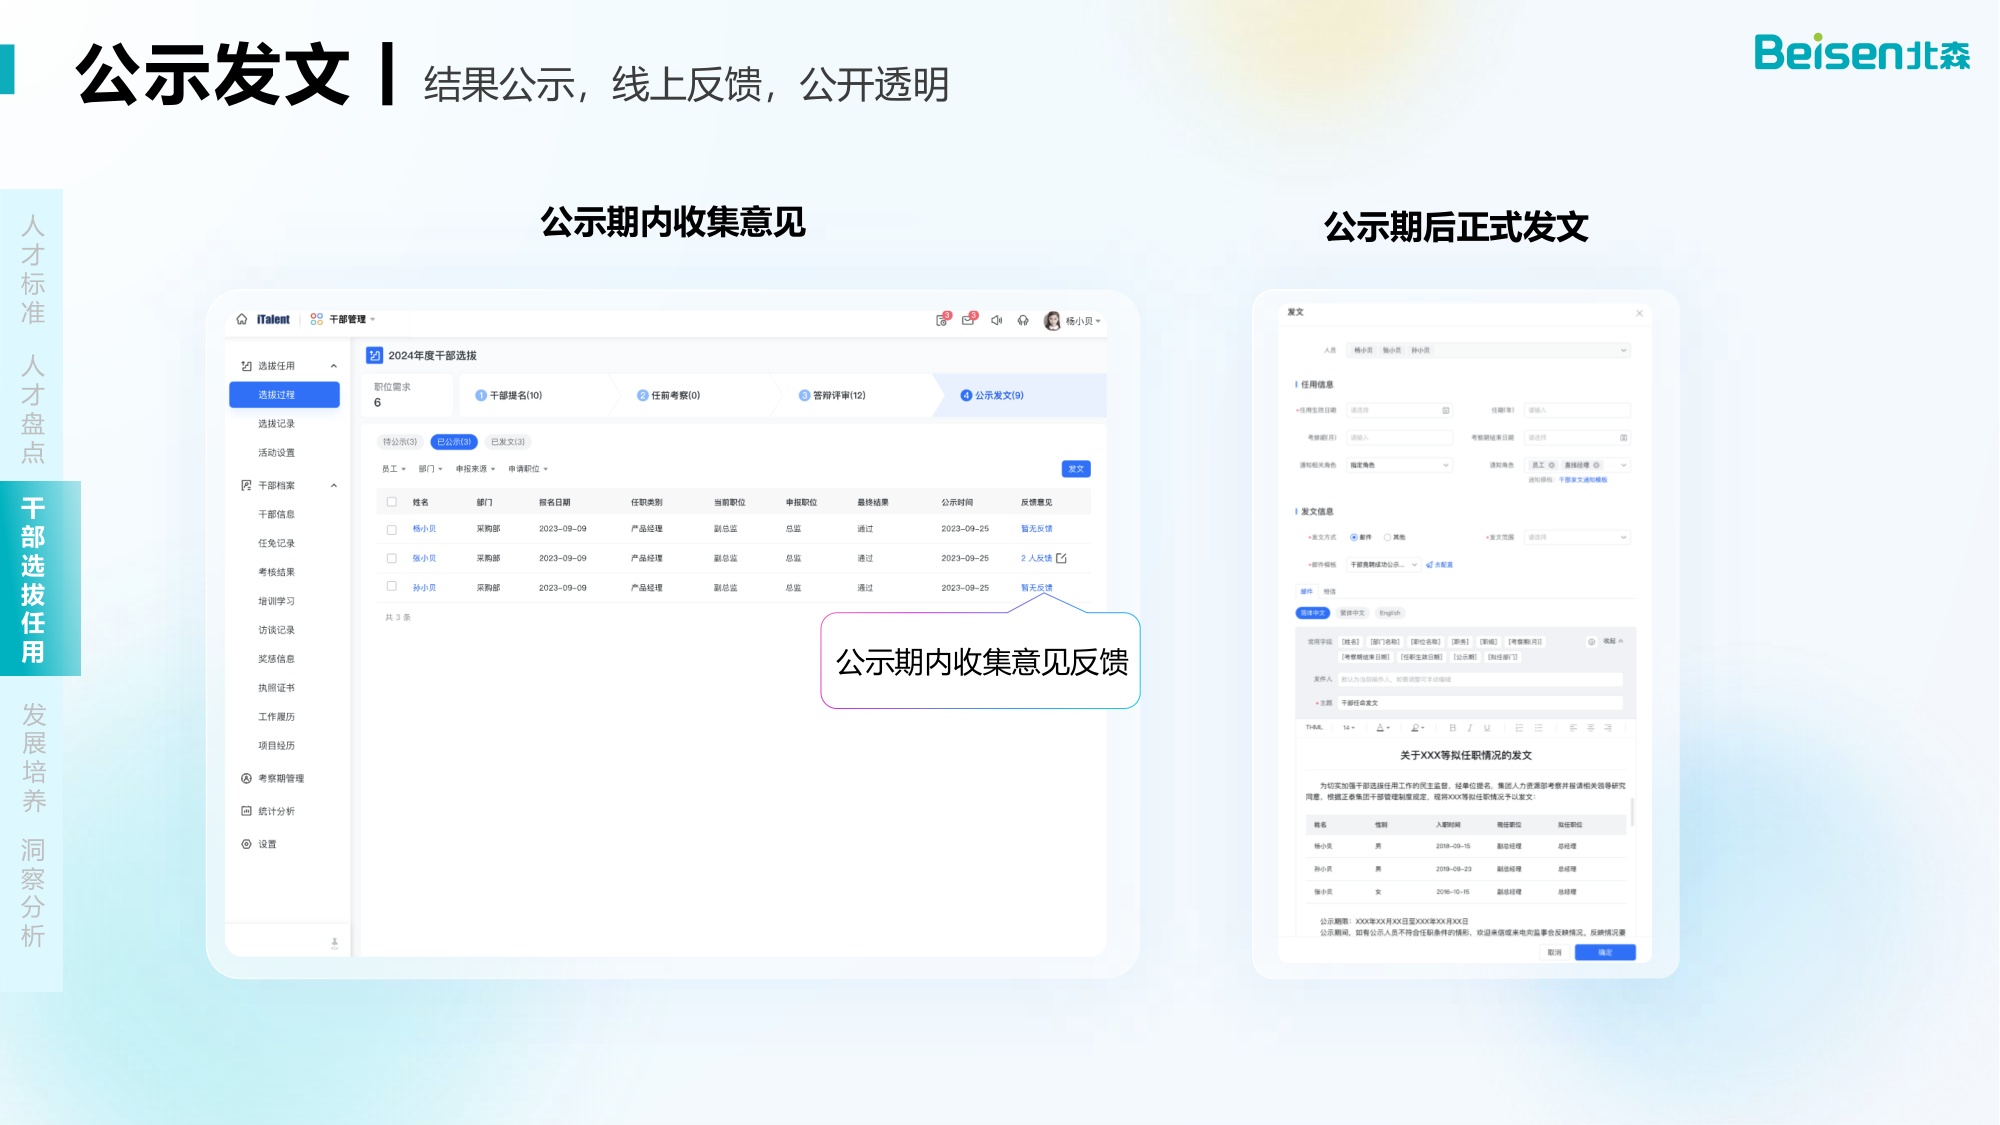Go to step 干部提名(10)
Viewport: 2000px width, 1125px height.
point(509,396)
